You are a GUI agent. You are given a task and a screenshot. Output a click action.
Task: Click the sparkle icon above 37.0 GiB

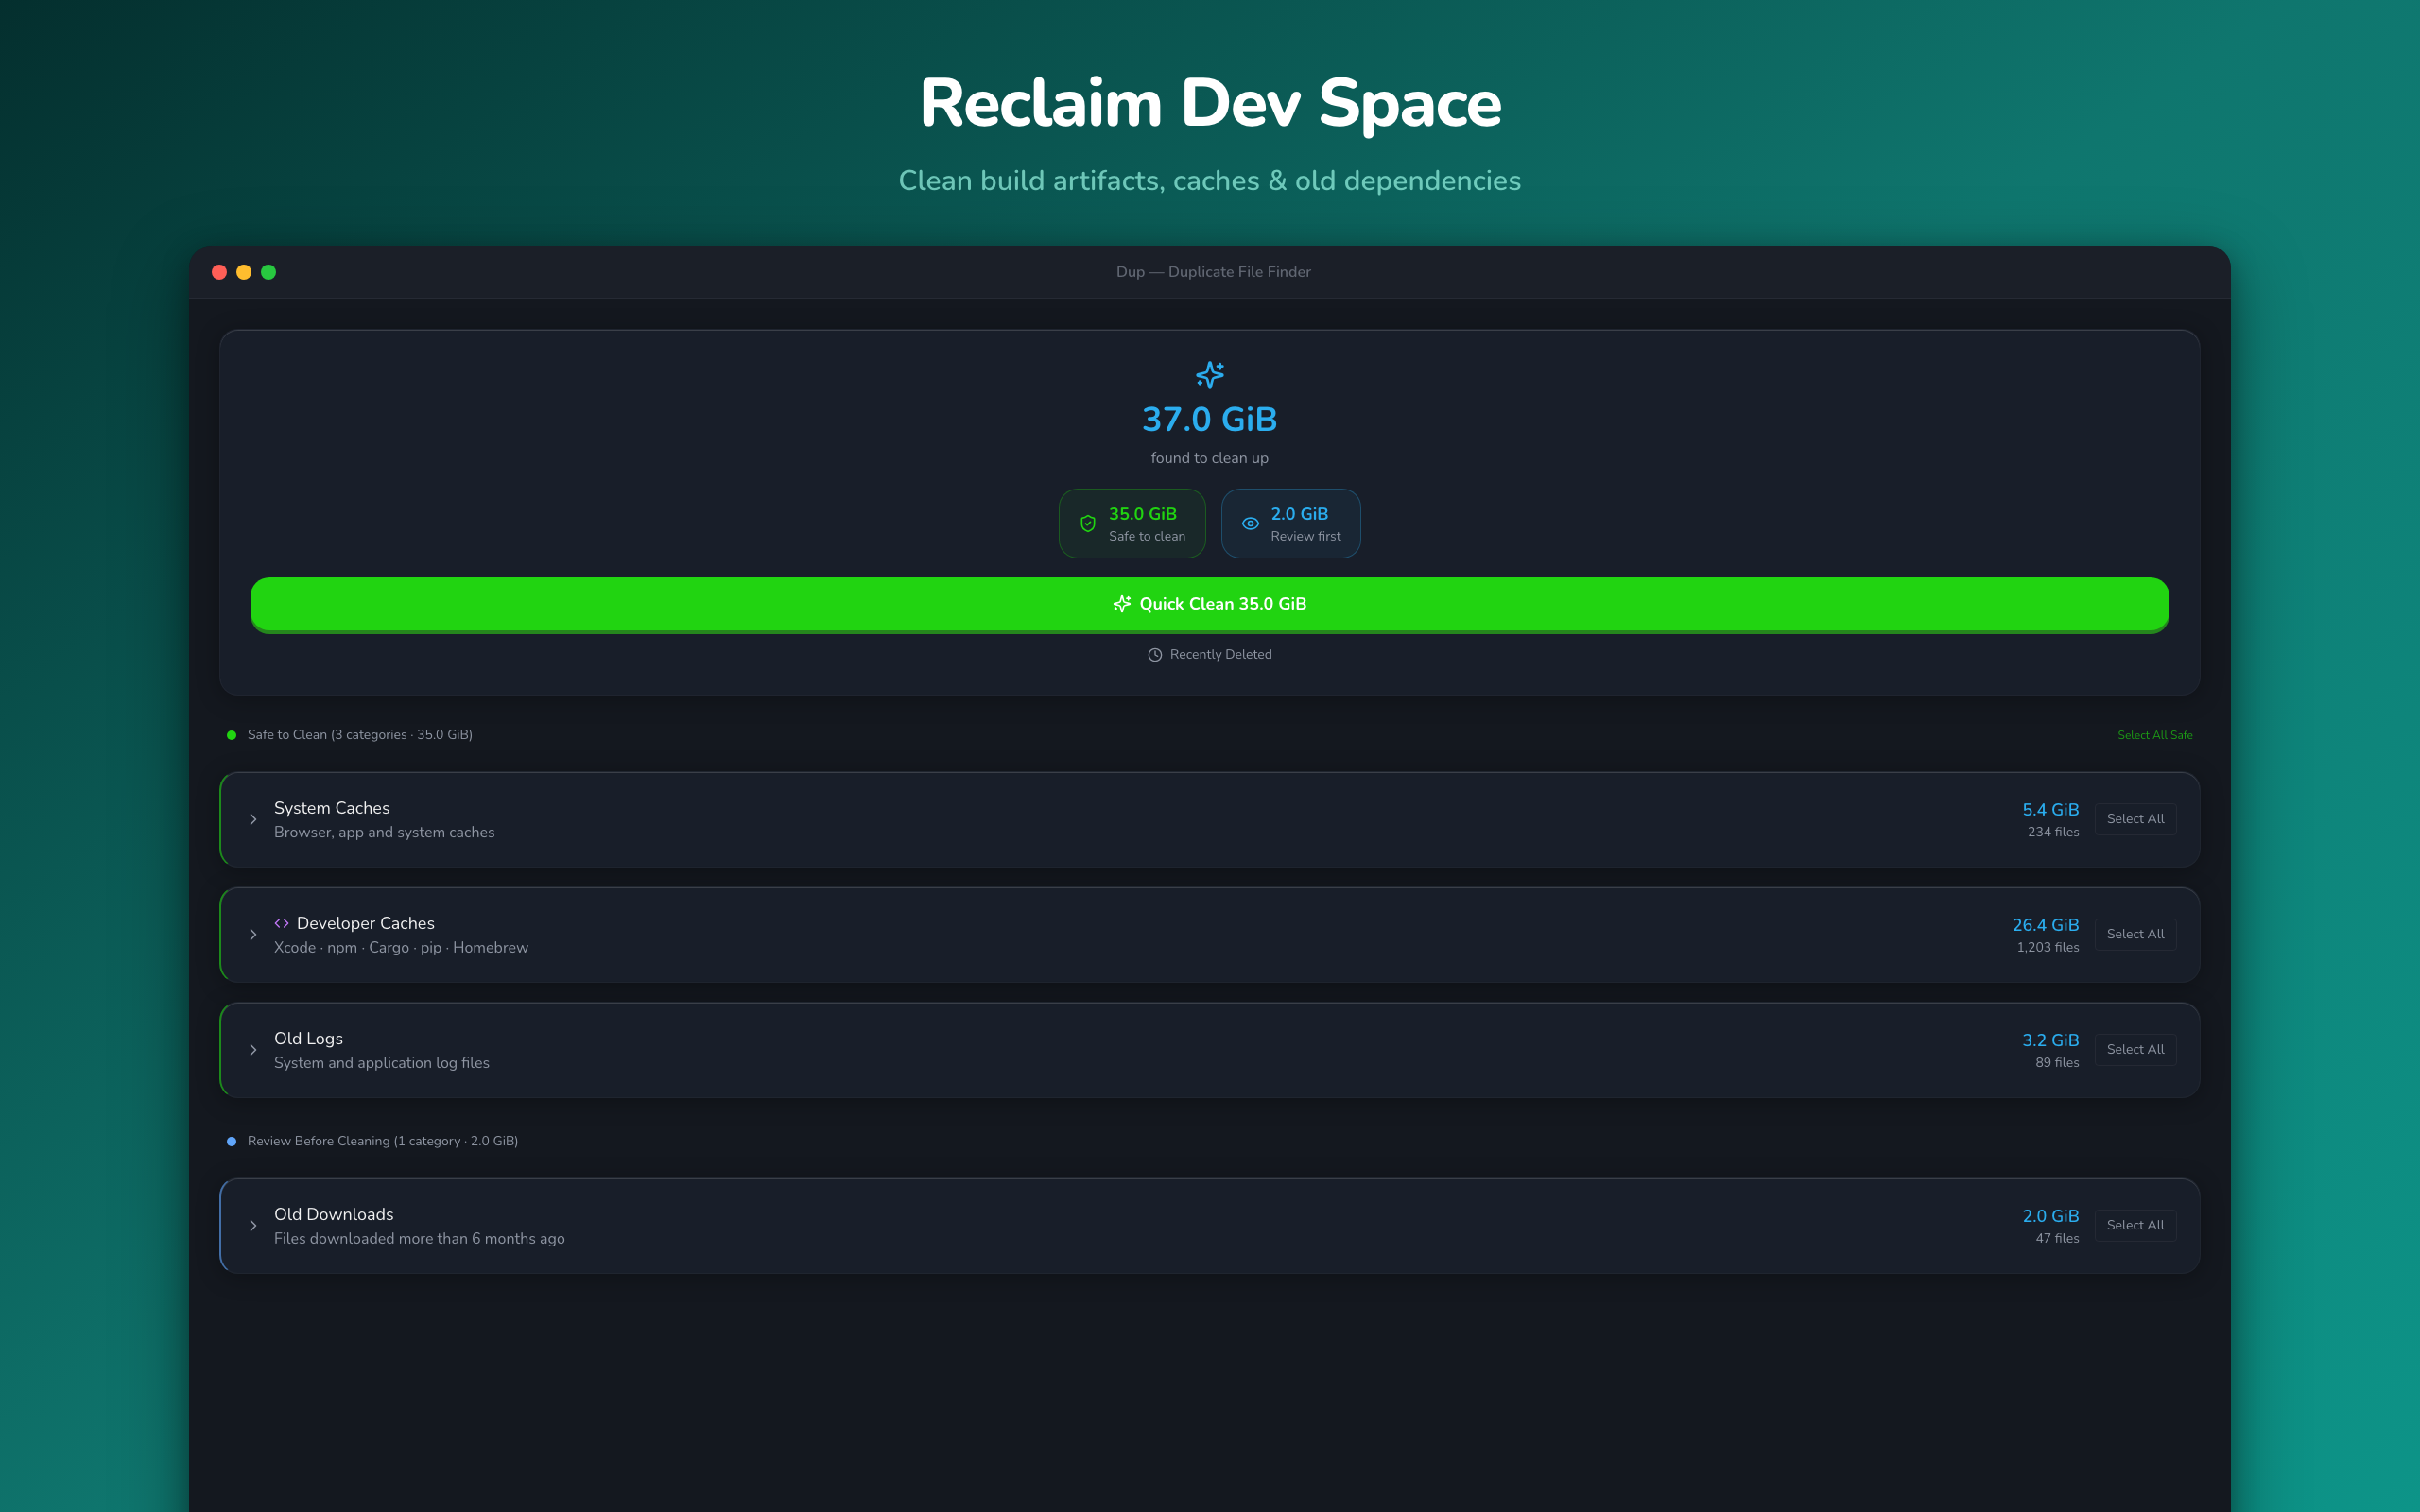click(x=1210, y=376)
